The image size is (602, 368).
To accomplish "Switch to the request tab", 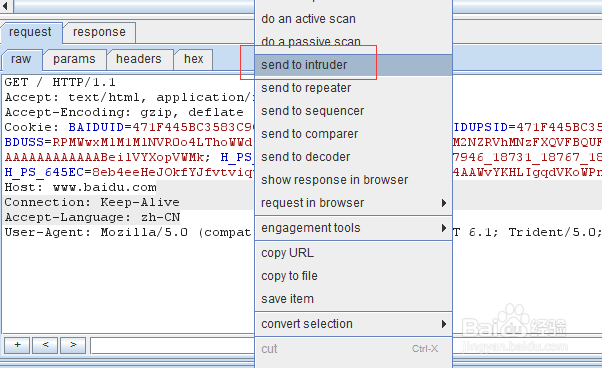I will pyautogui.click(x=31, y=33).
